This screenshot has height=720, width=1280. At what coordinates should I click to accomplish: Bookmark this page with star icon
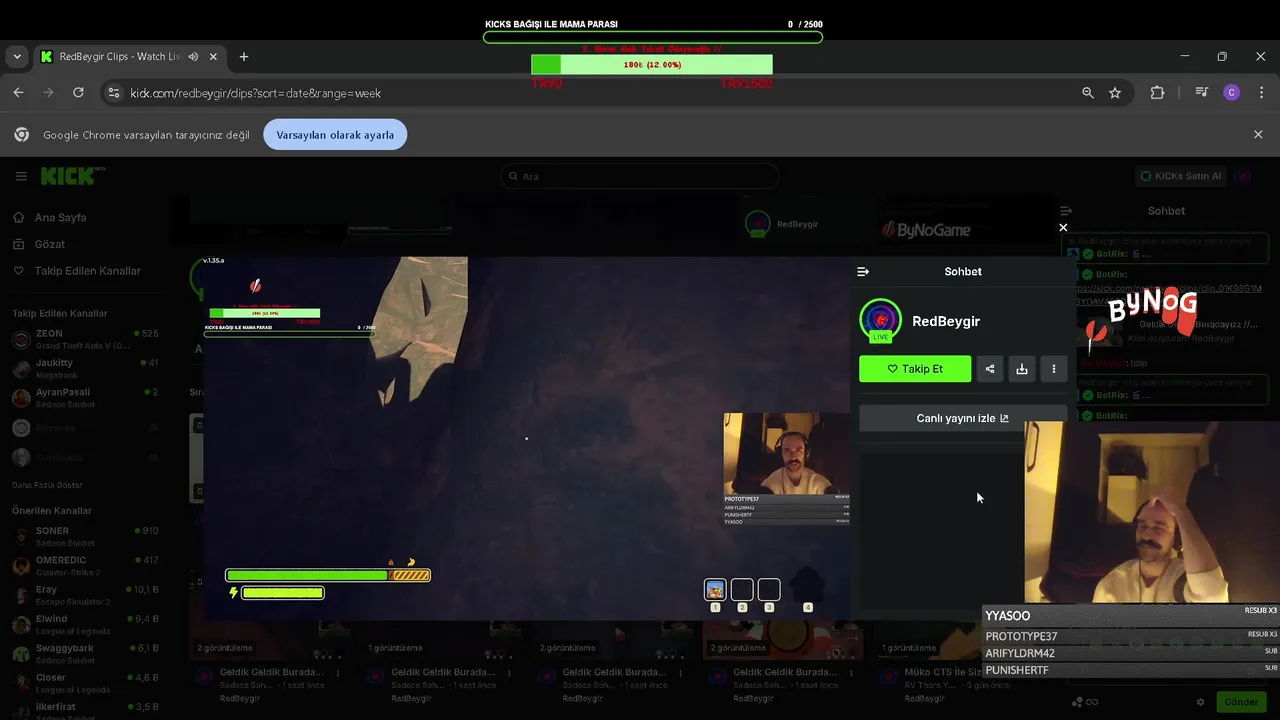(x=1115, y=93)
